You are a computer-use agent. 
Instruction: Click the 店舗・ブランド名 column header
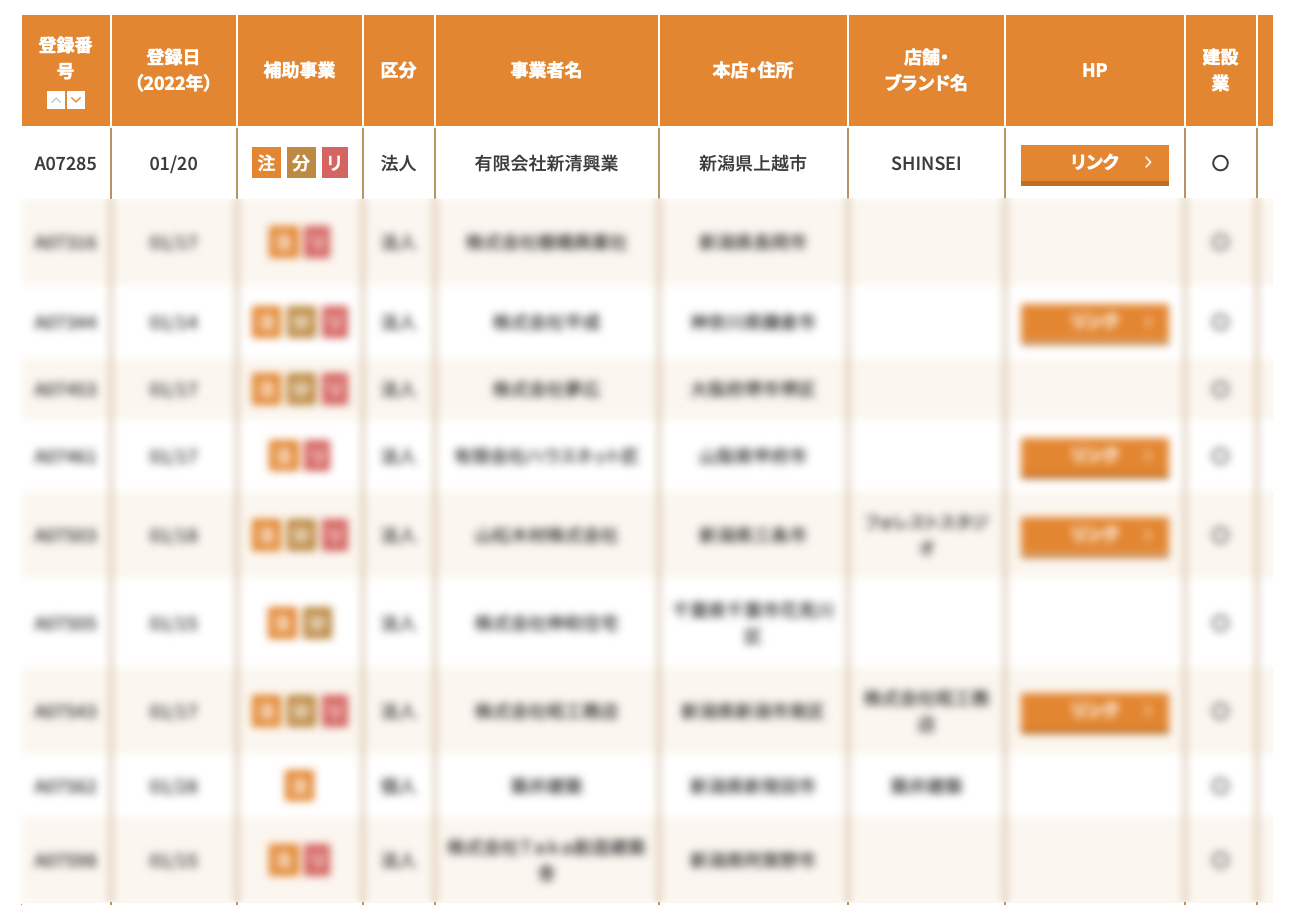pyautogui.click(x=926, y=71)
